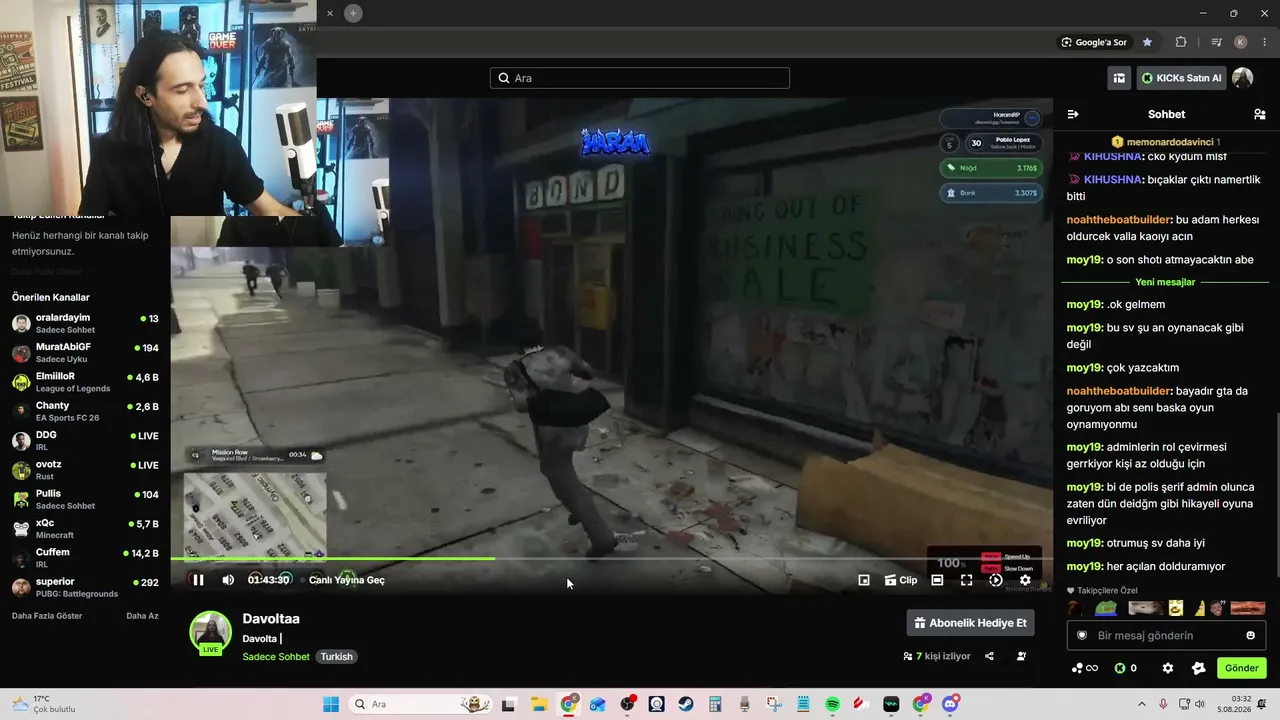
Task: Open Discord from the taskbar
Action: [950, 704]
